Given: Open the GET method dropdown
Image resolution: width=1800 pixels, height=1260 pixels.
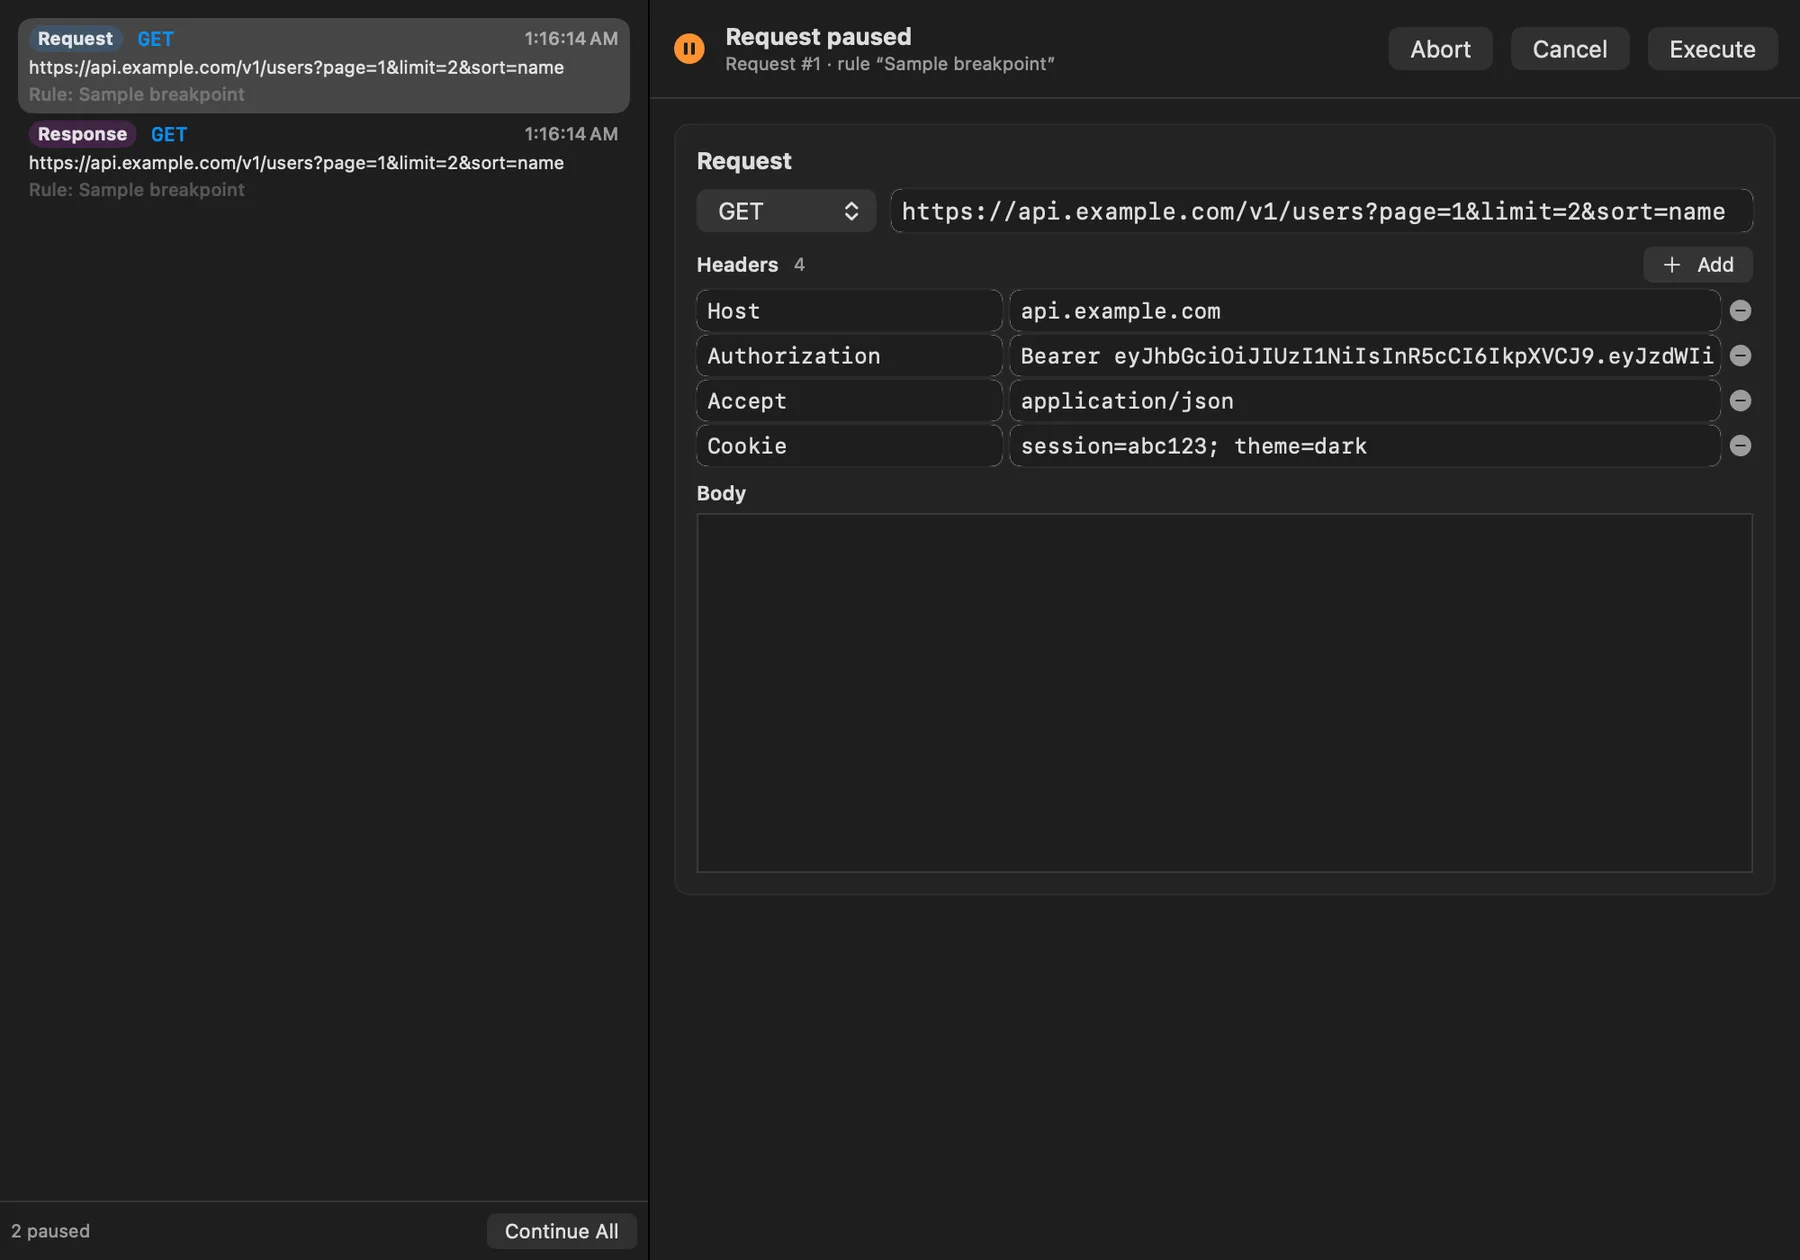Looking at the screenshot, I should tap(786, 211).
